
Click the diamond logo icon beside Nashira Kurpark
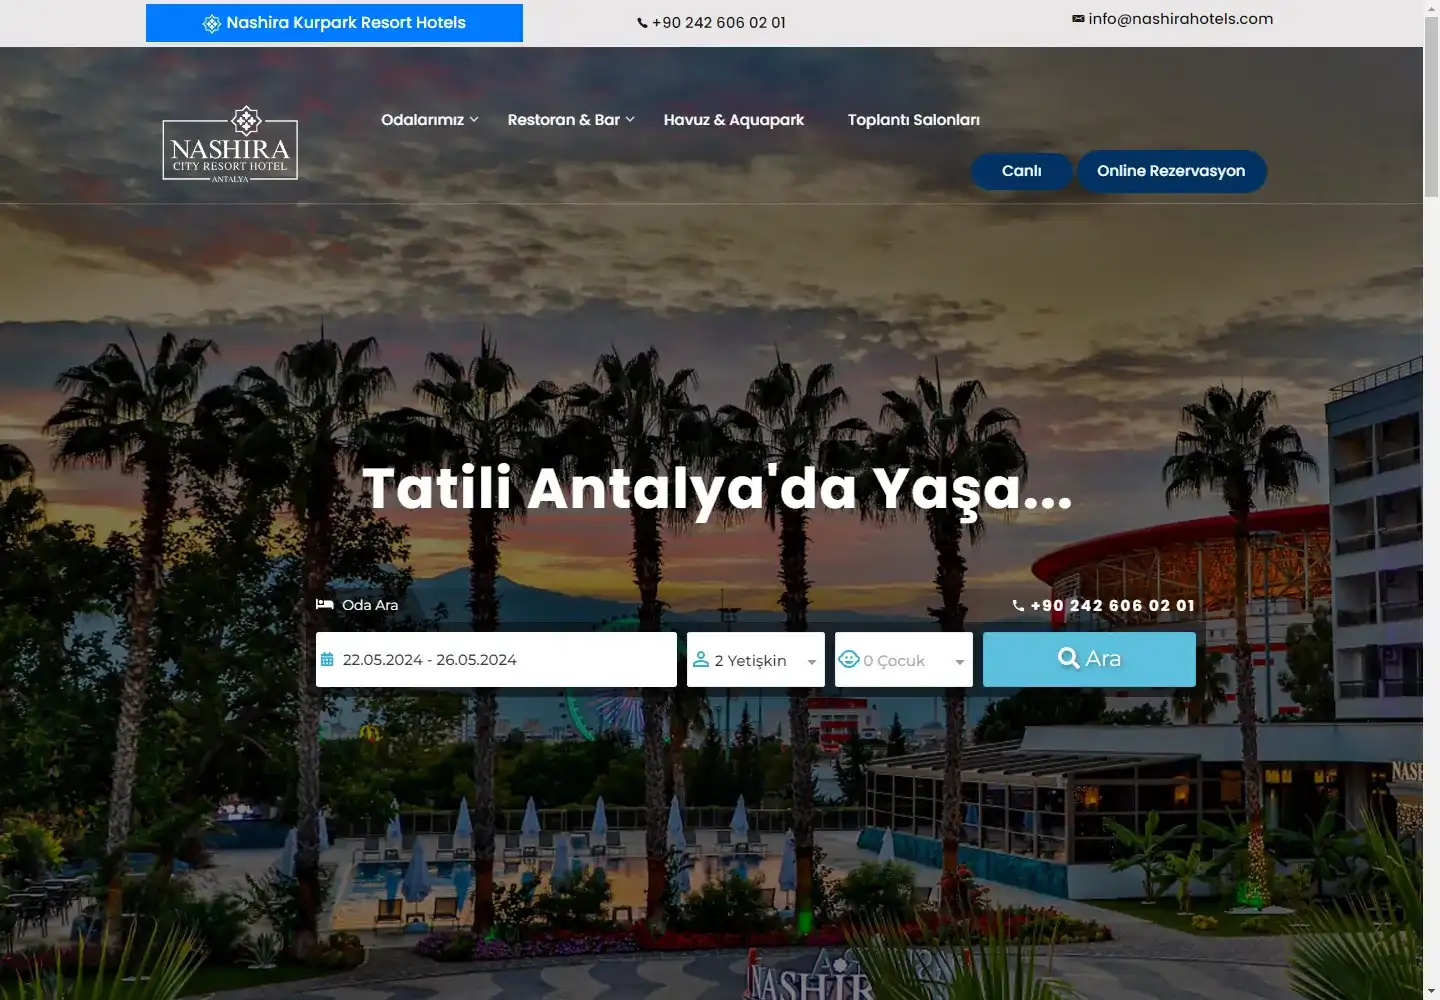(x=212, y=23)
